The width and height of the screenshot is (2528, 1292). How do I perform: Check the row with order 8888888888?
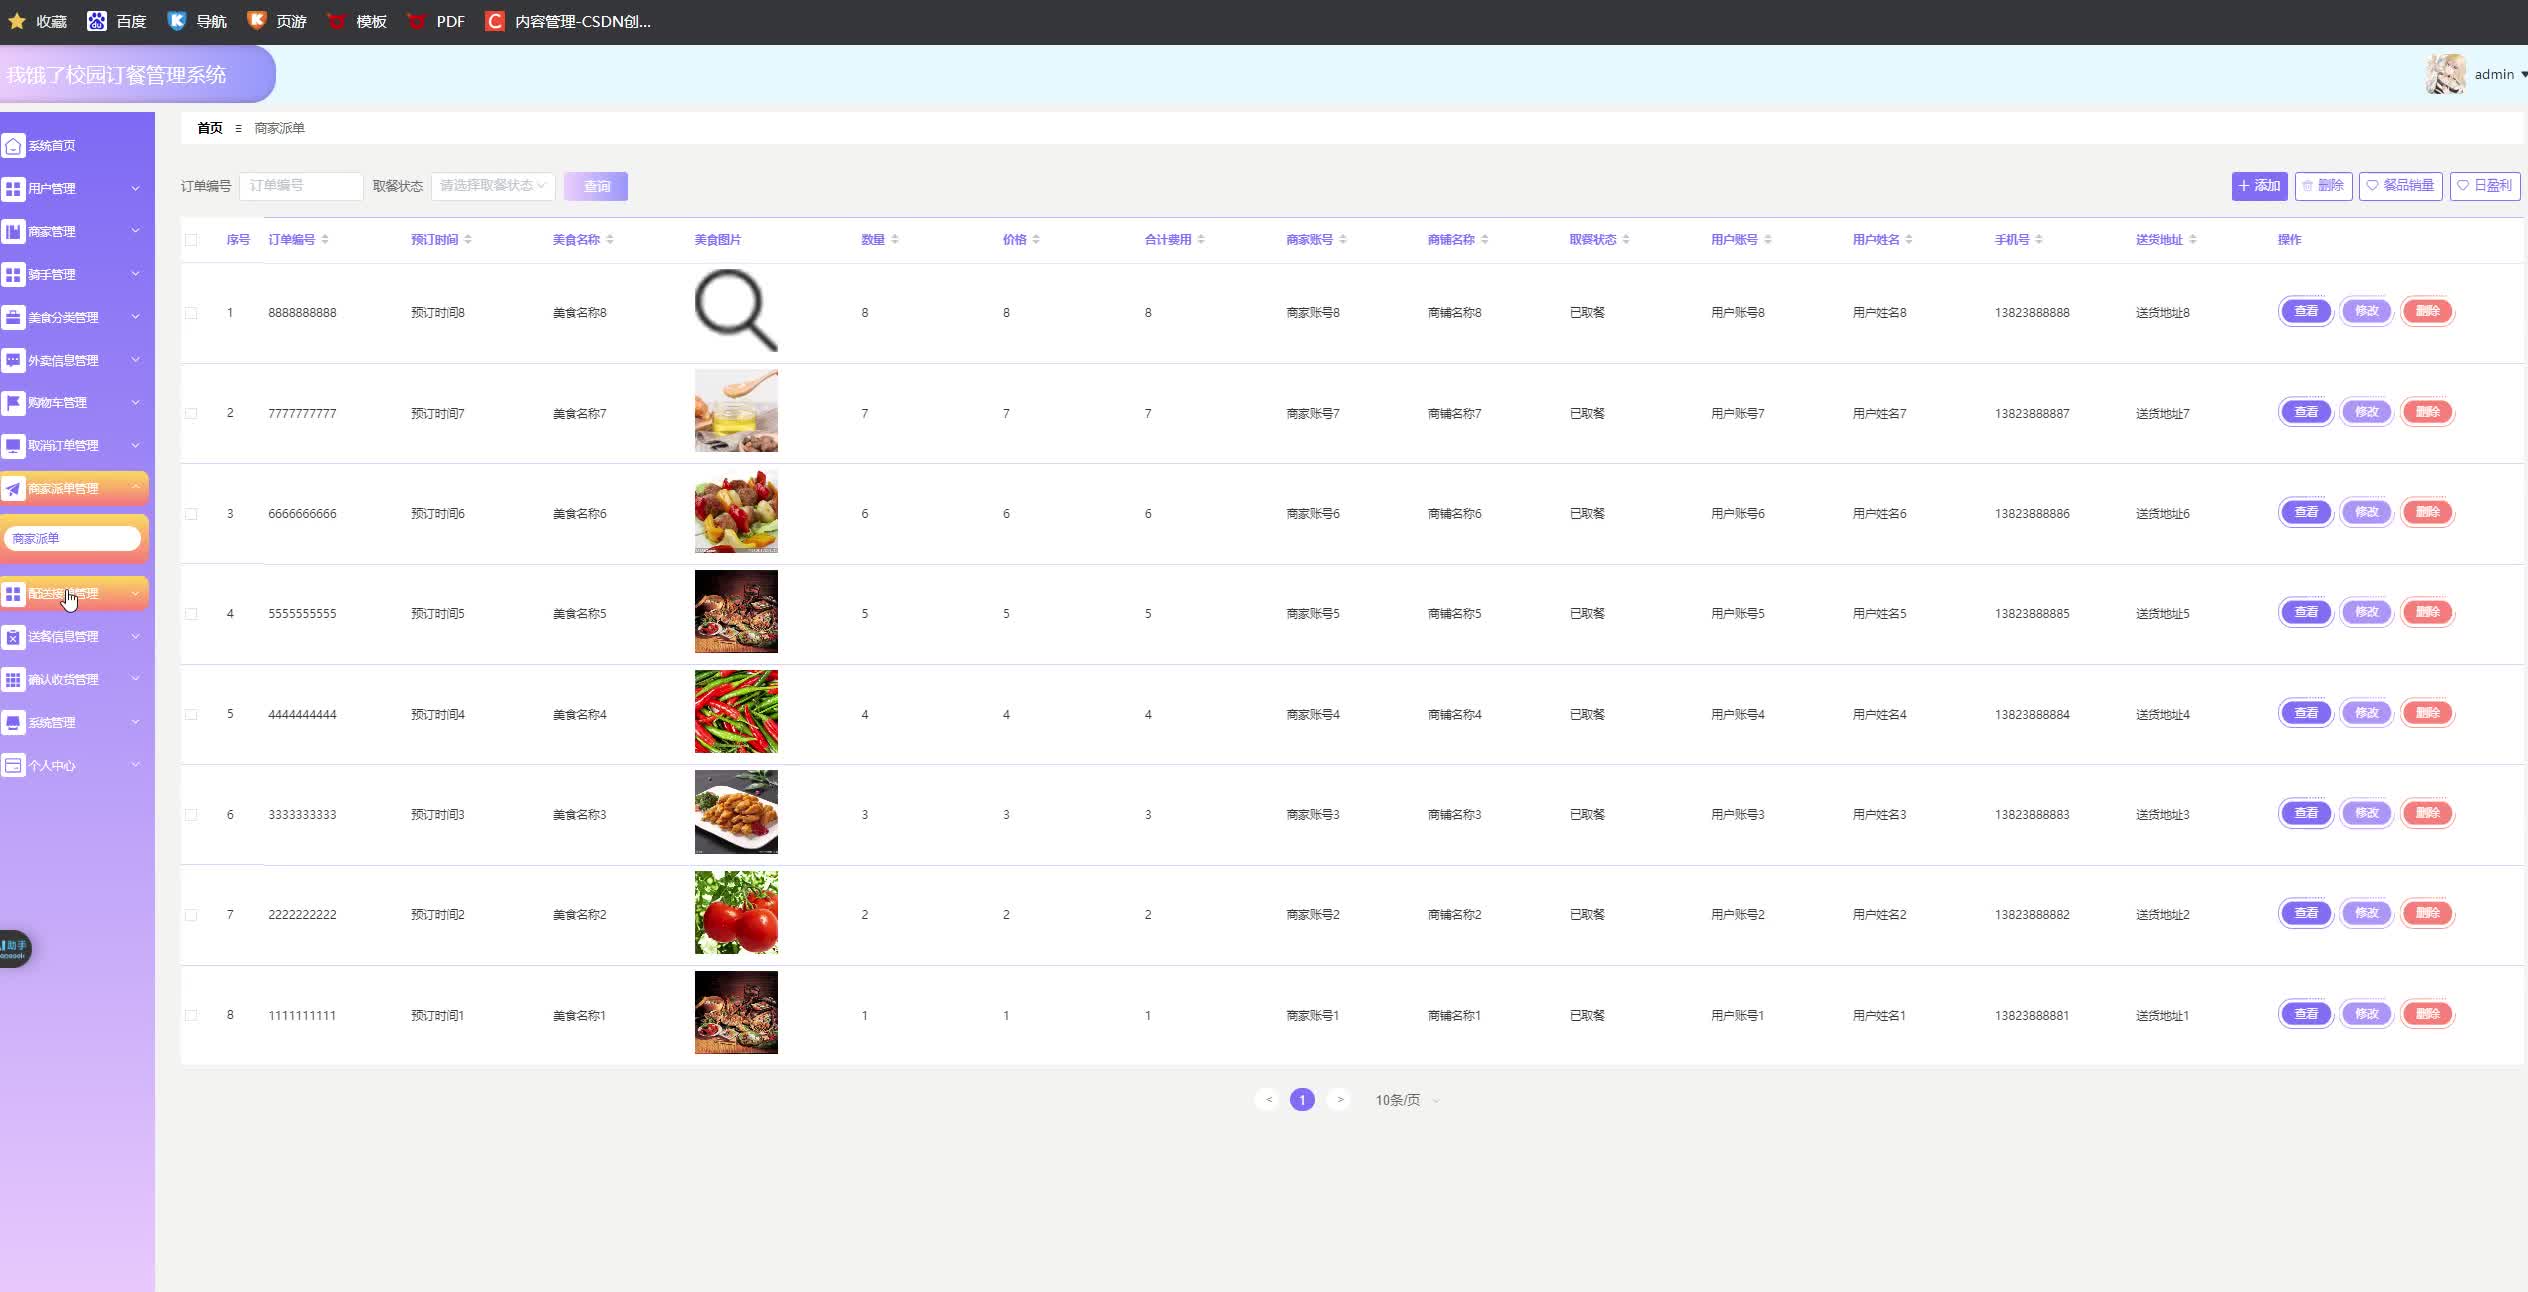point(191,313)
